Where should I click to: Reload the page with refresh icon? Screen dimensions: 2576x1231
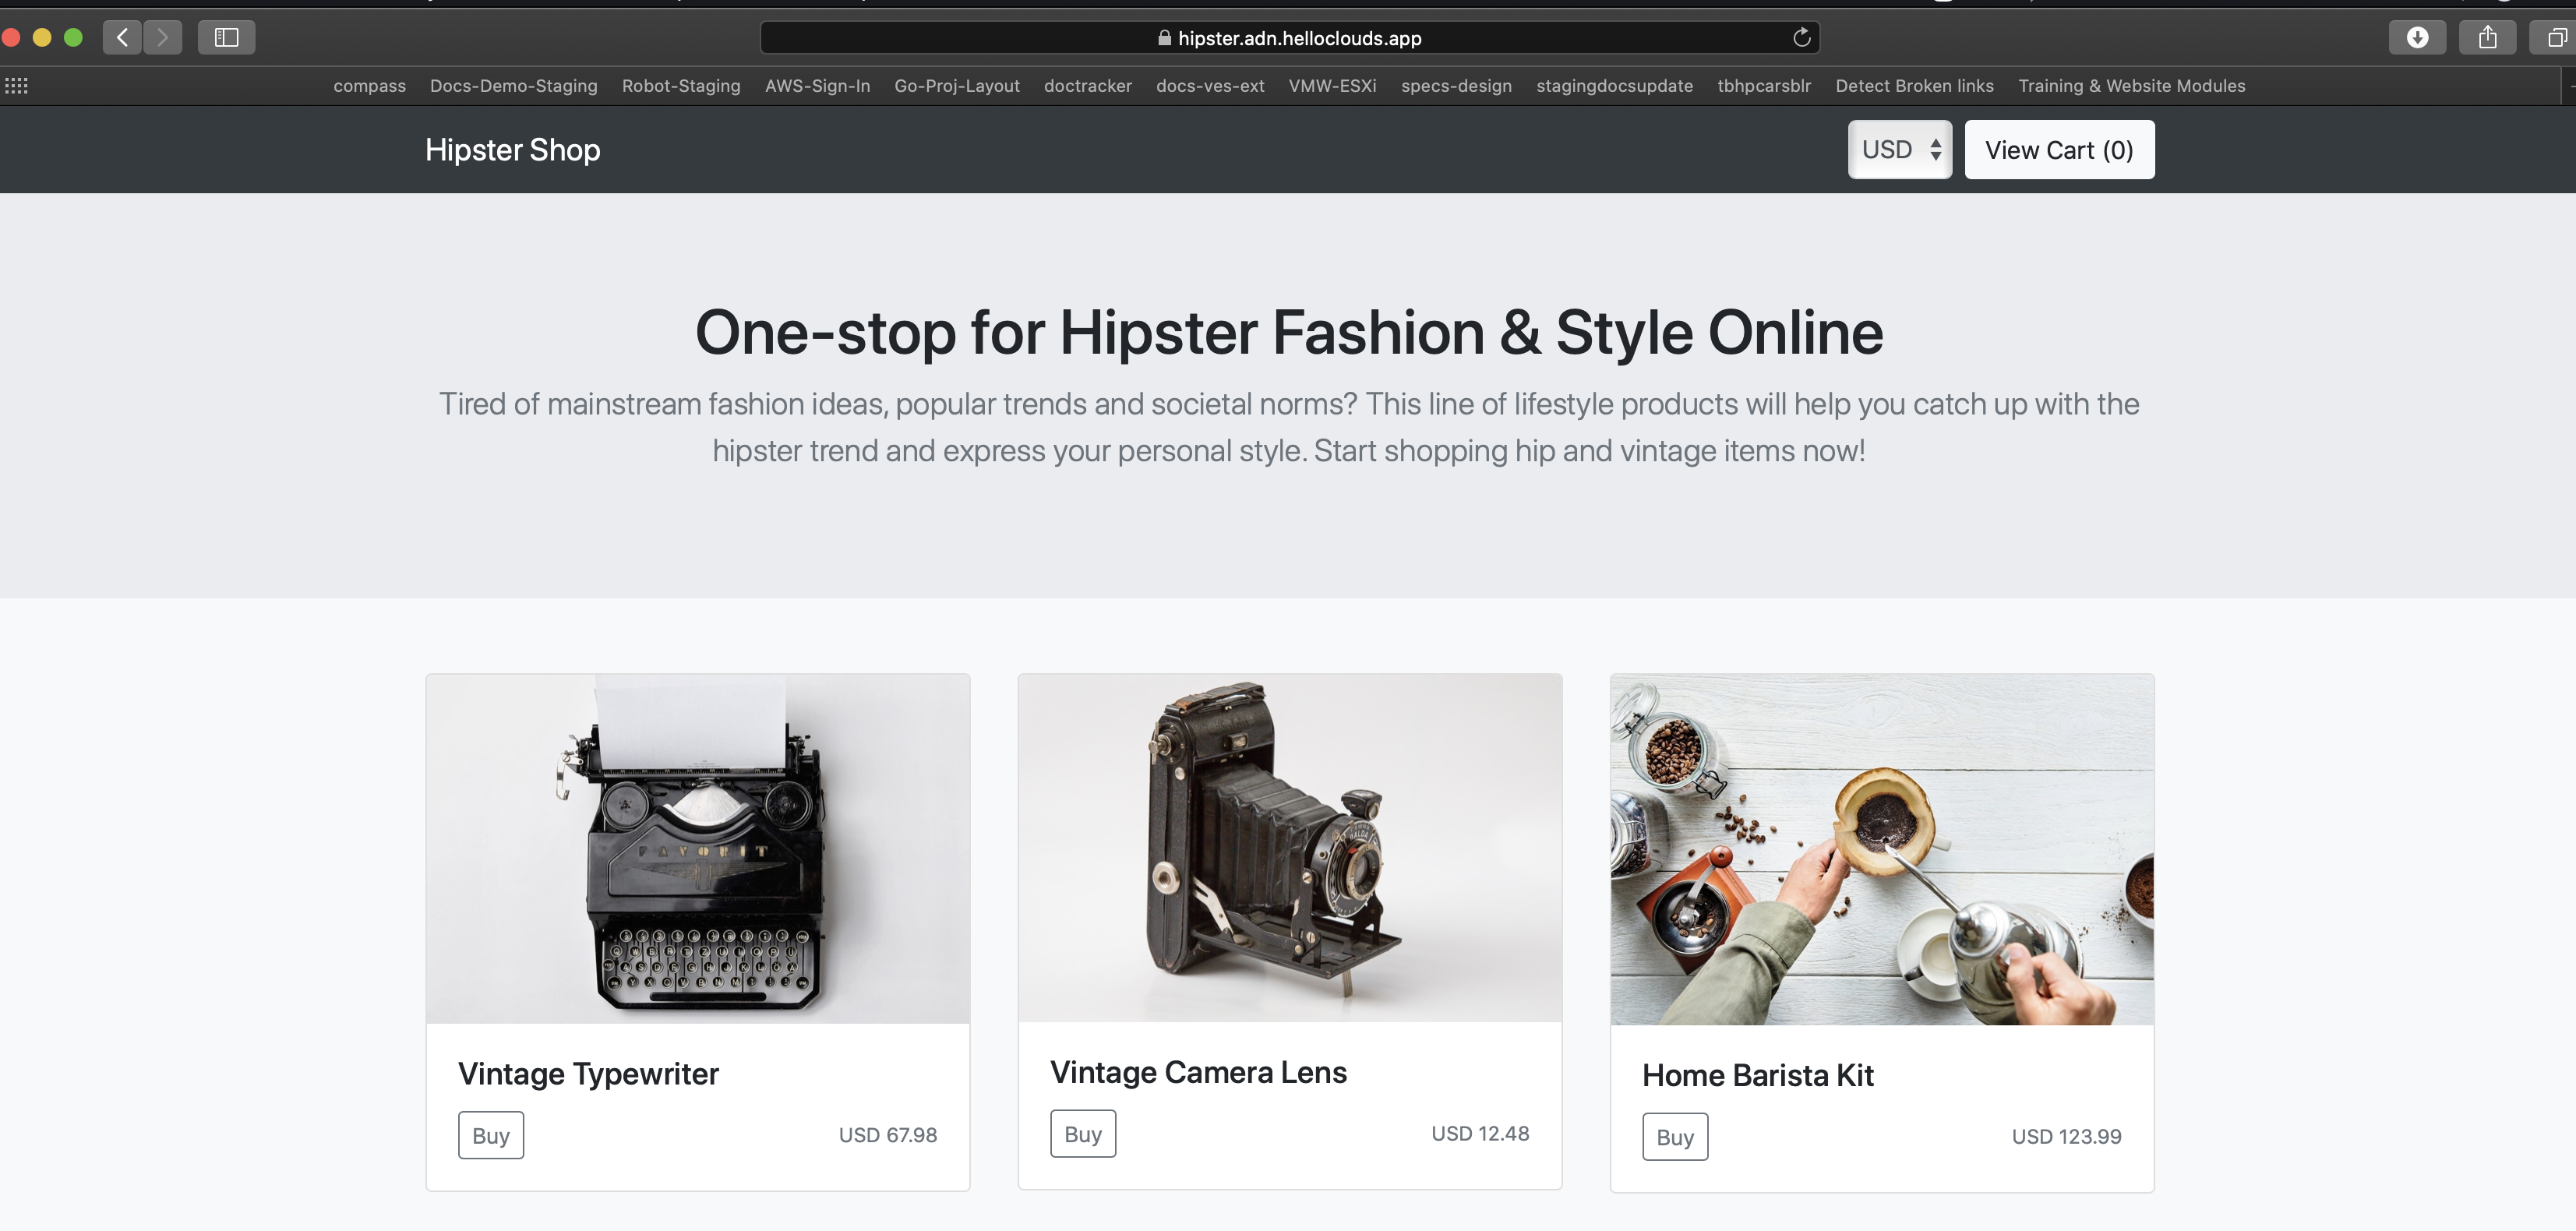point(1801,38)
